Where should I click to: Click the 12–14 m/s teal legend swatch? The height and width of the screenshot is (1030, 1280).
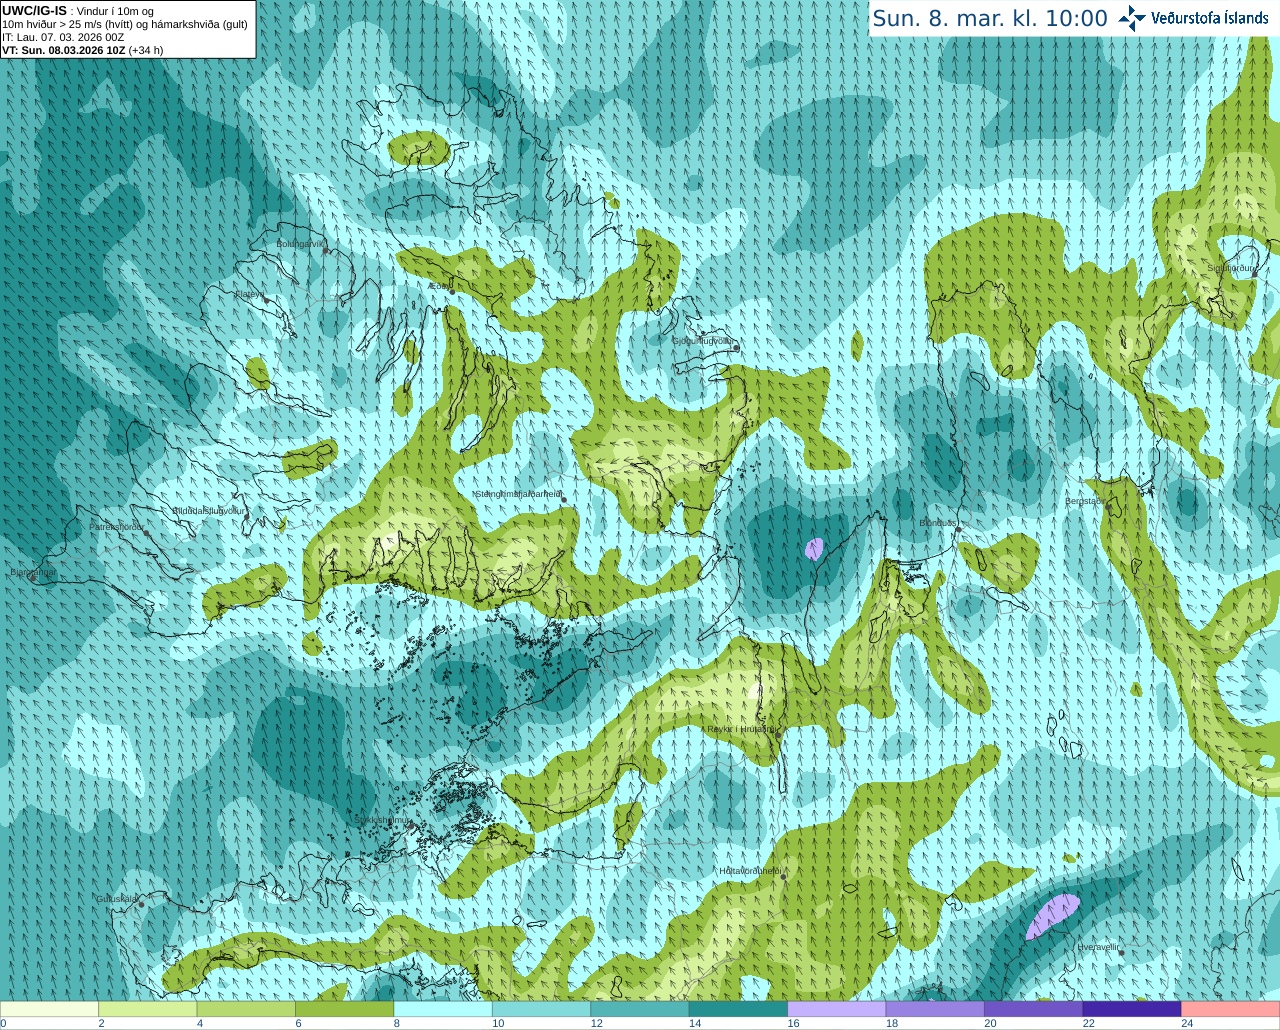(640, 1009)
